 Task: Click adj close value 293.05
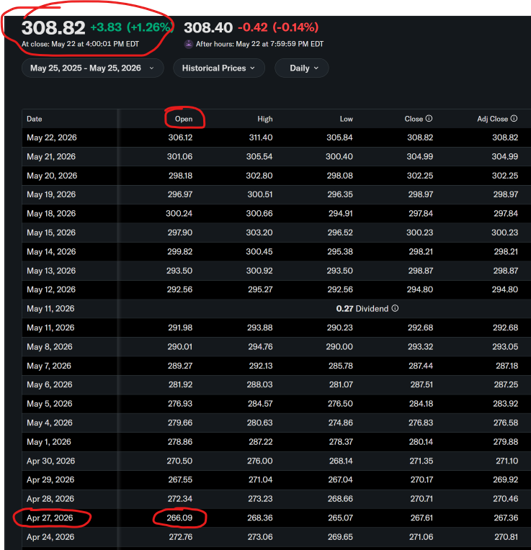tap(505, 347)
